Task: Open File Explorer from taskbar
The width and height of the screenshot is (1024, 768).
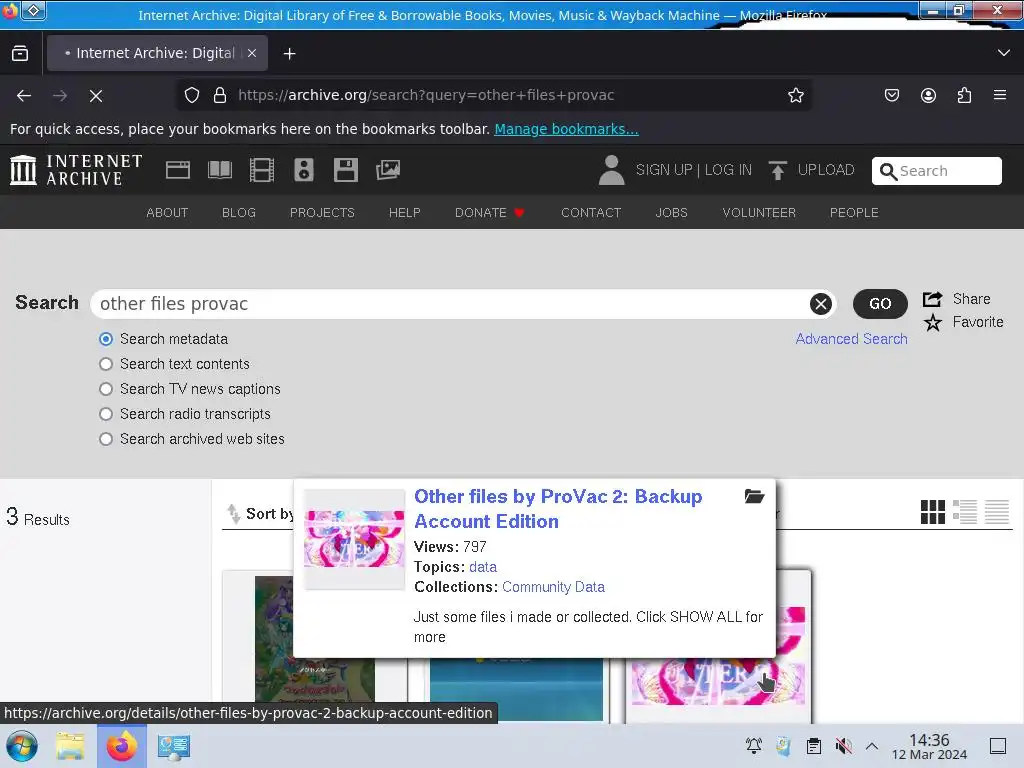Action: 70,746
